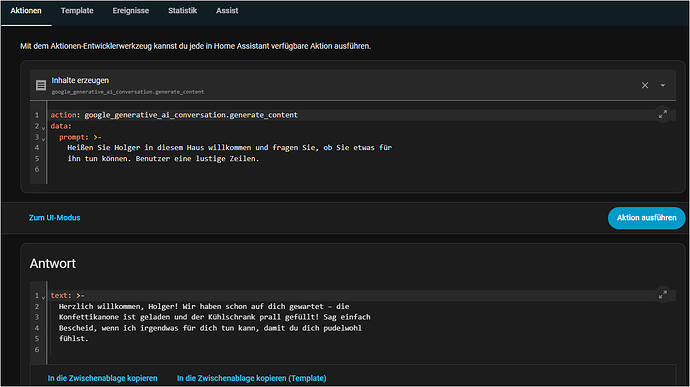Switch to Zum UI-Modus
Image resolution: width=690 pixels, height=387 pixels.
tap(55, 218)
